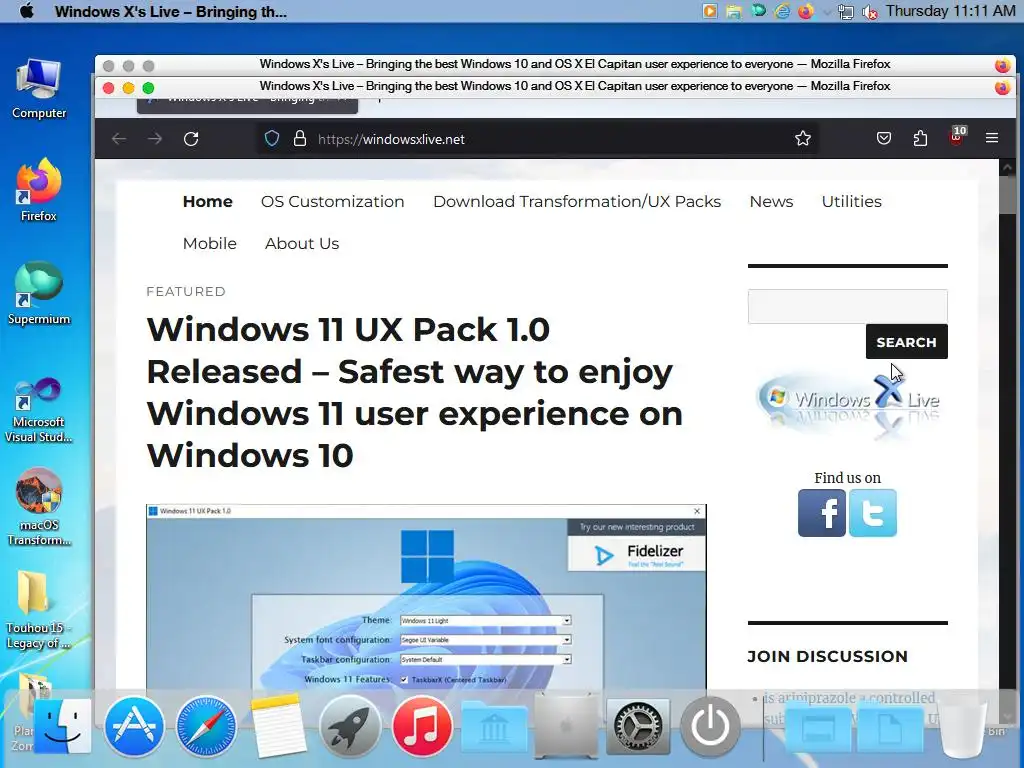Click Firefox icon in menu bar tray
Image resolution: width=1024 pixels, height=768 pixels.
(x=806, y=11)
